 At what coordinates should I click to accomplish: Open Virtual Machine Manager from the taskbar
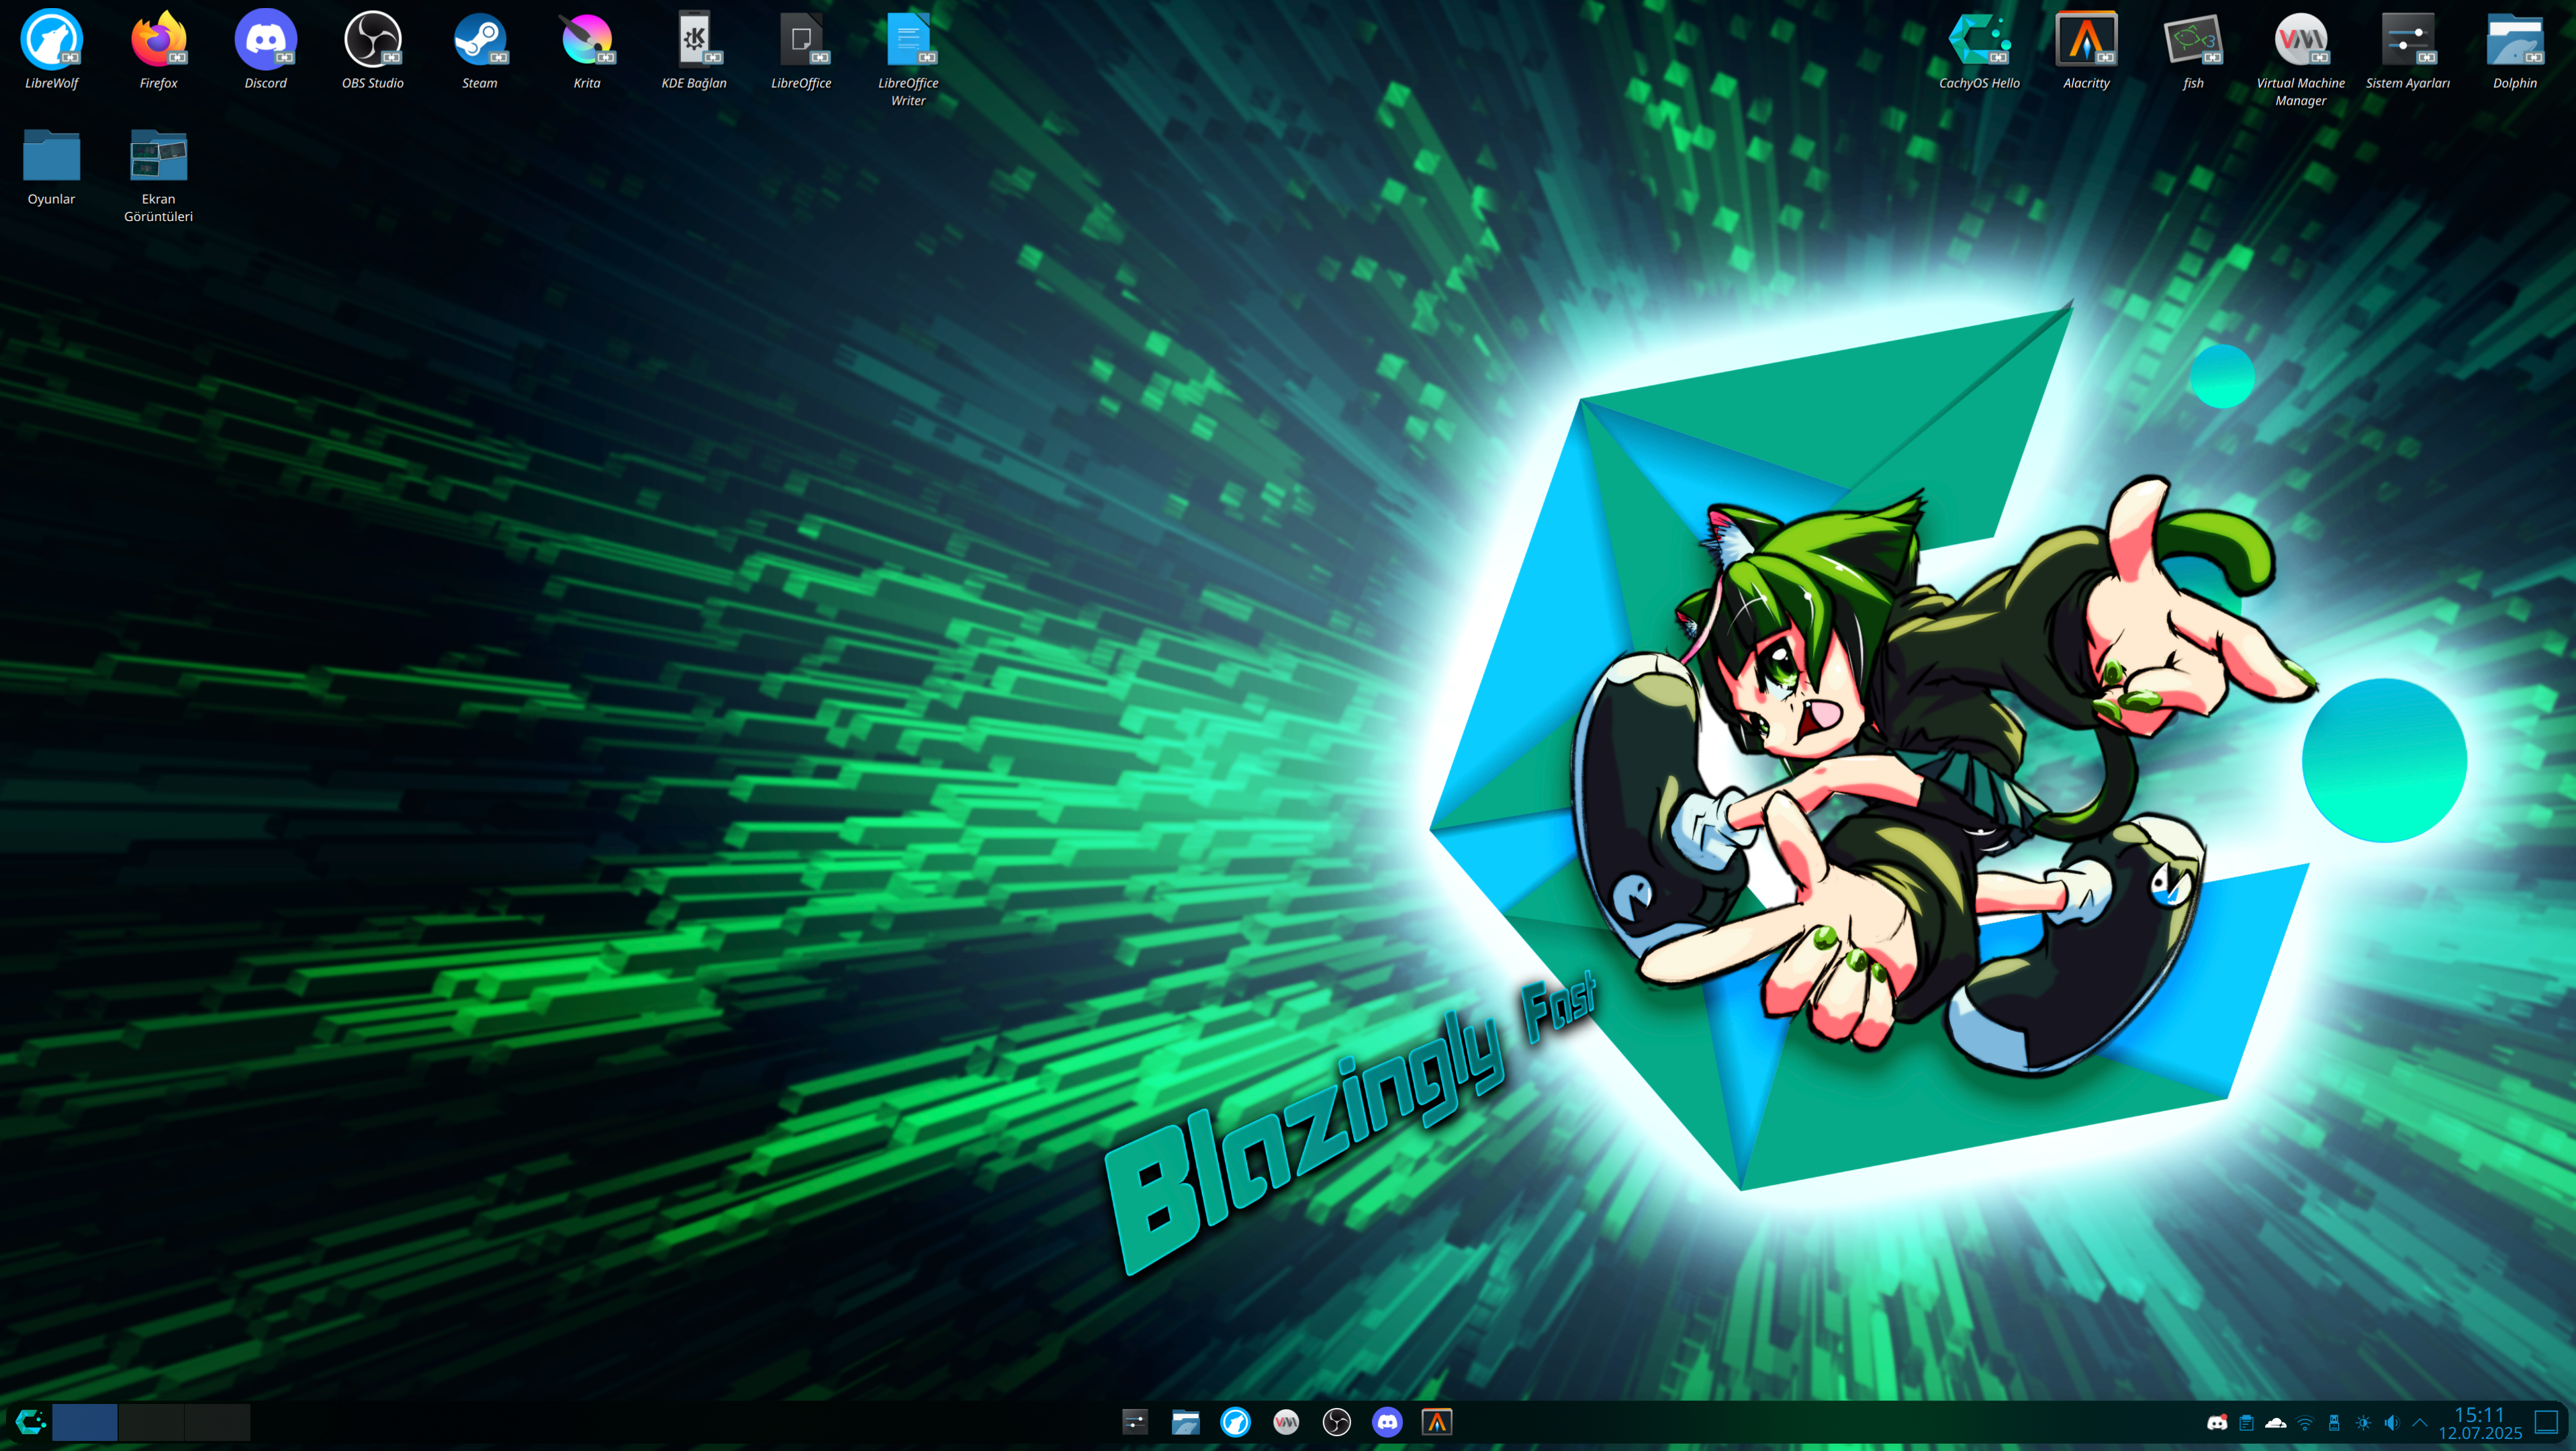[1286, 1421]
